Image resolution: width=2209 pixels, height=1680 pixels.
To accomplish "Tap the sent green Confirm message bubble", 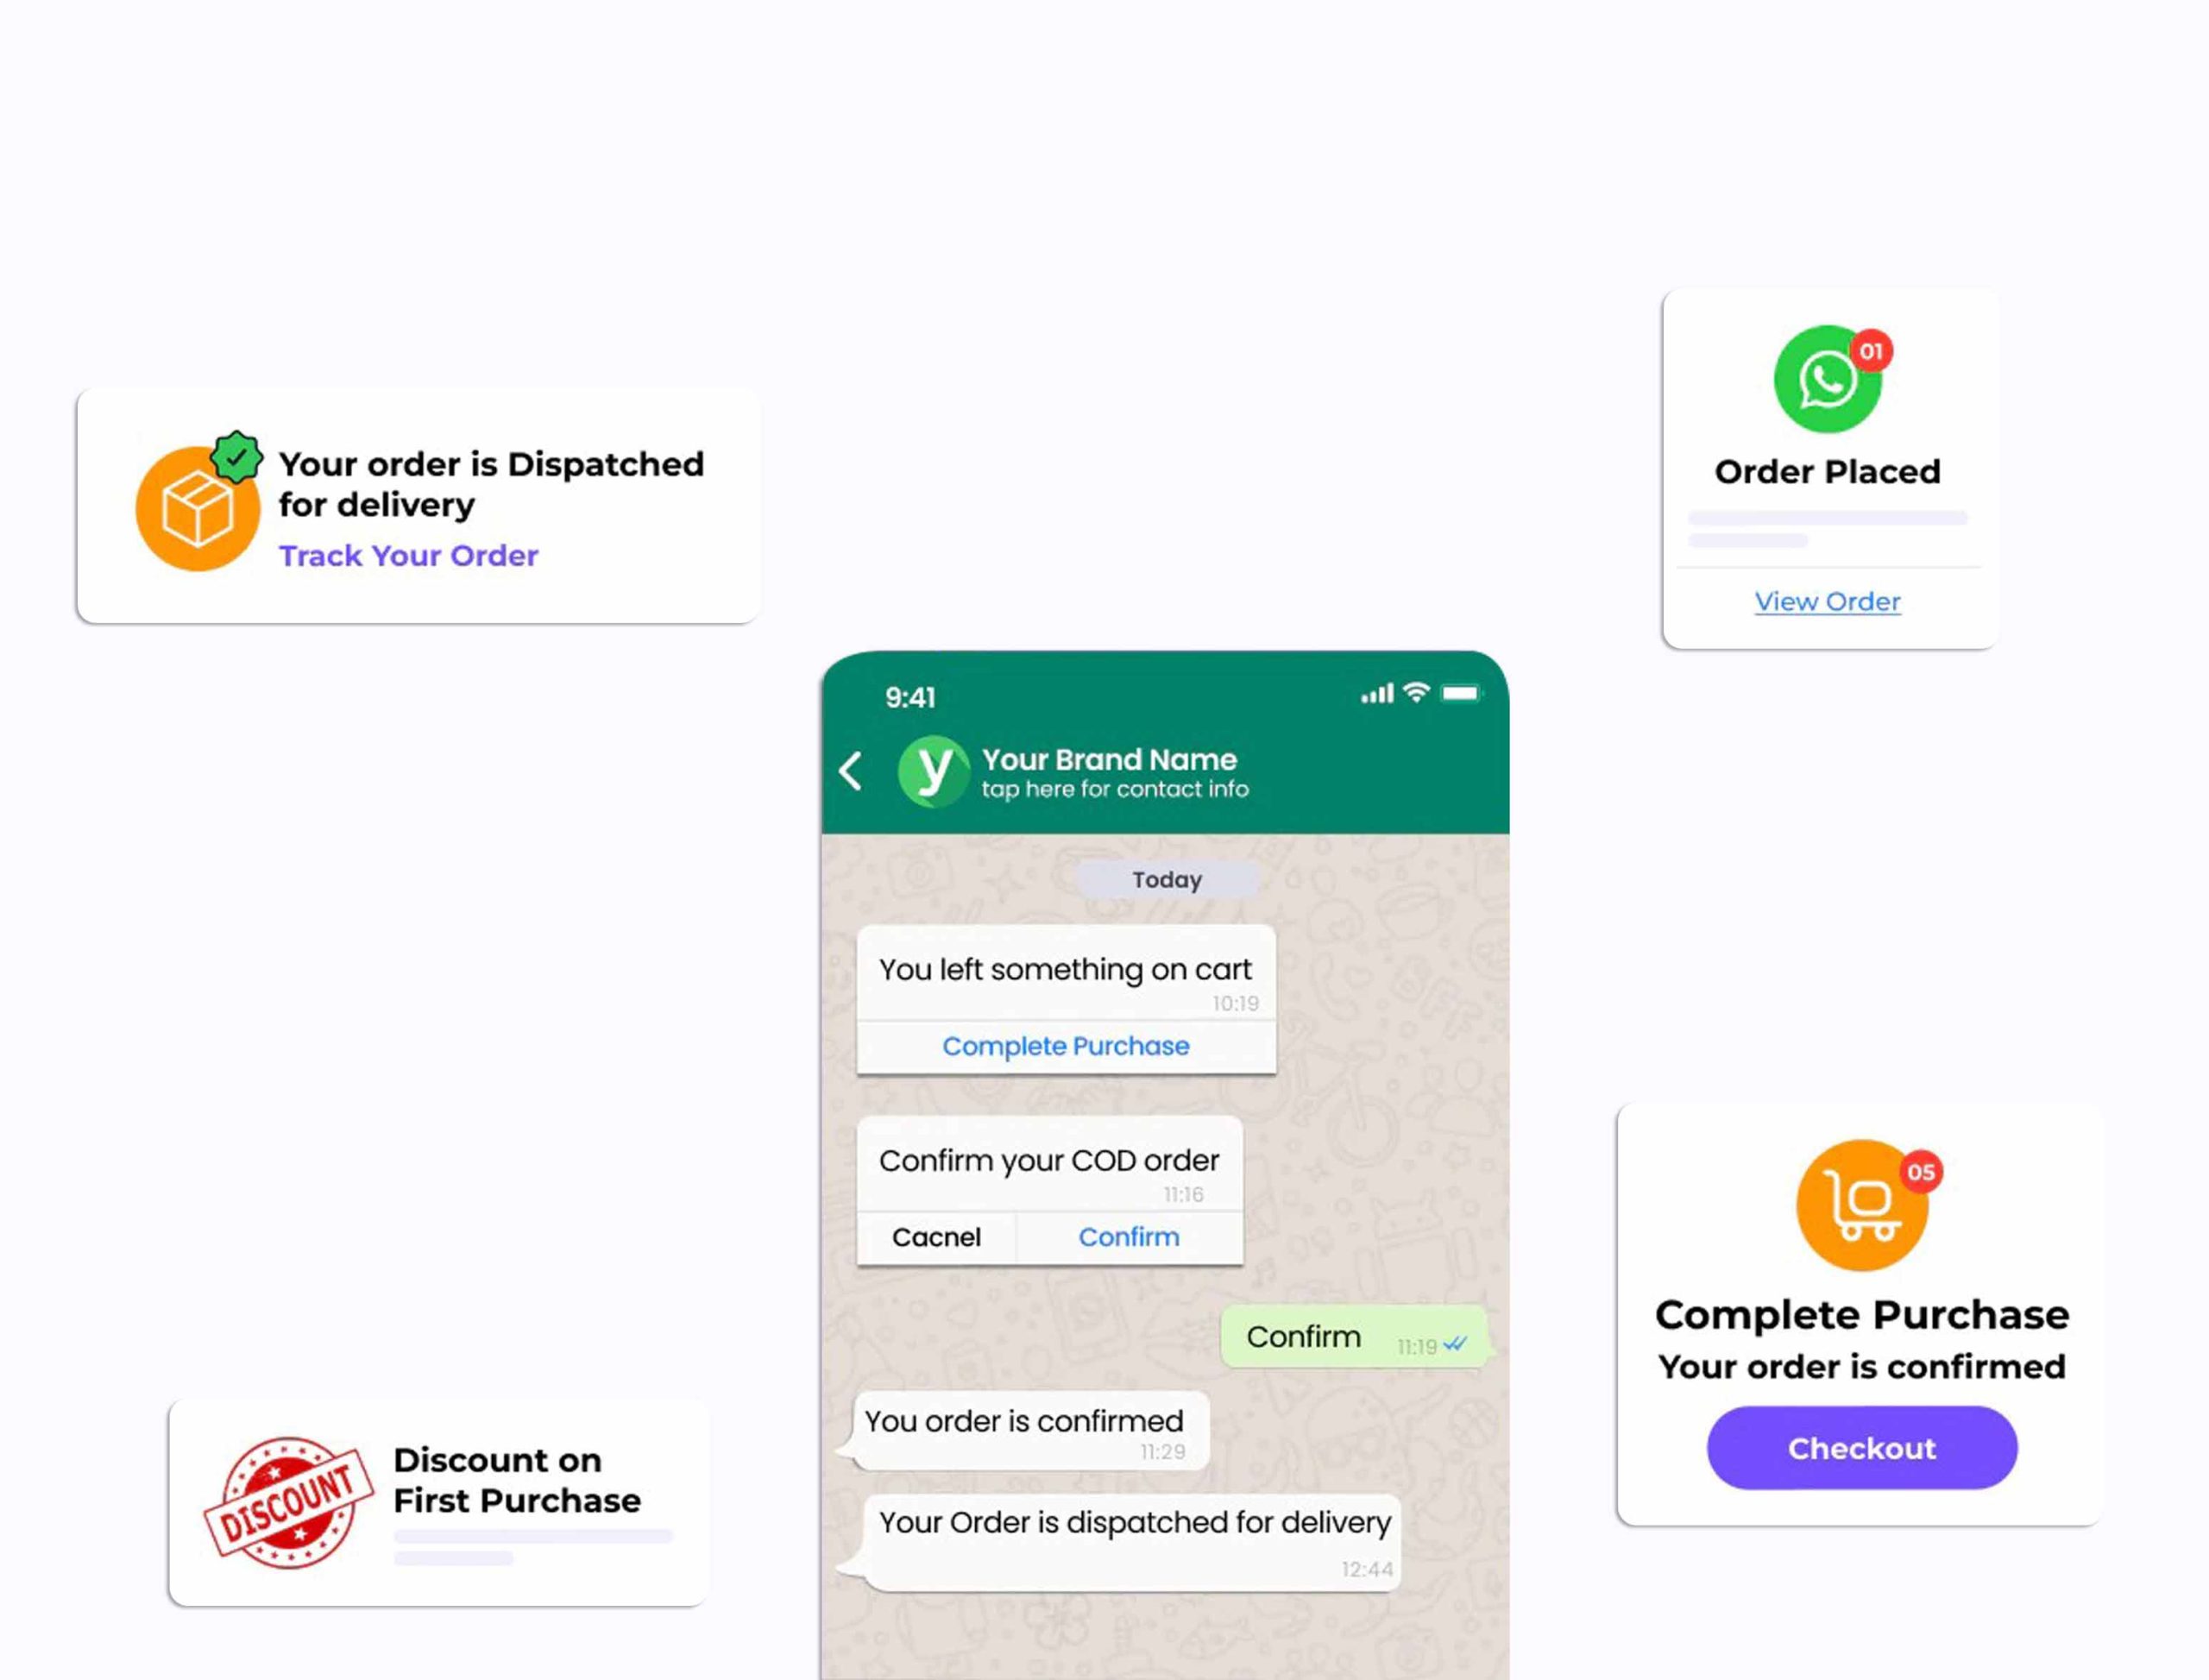I will pos(1354,1337).
